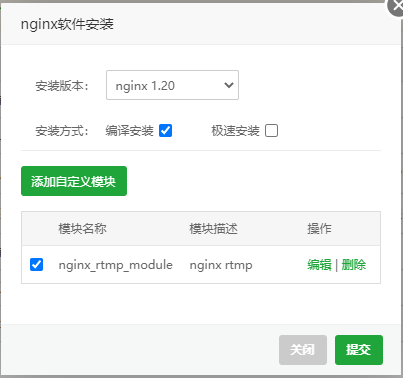Viewport: 403px width, 378px height.
Task: Submit with the 提交 button
Action: coord(359,350)
